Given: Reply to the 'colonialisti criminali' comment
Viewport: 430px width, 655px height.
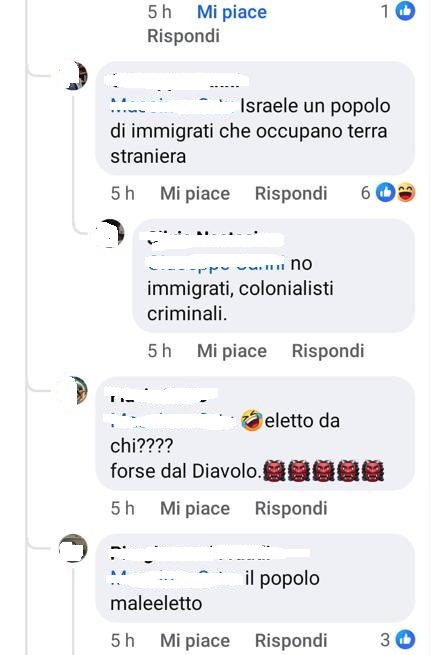Looking at the screenshot, I should point(328,351).
